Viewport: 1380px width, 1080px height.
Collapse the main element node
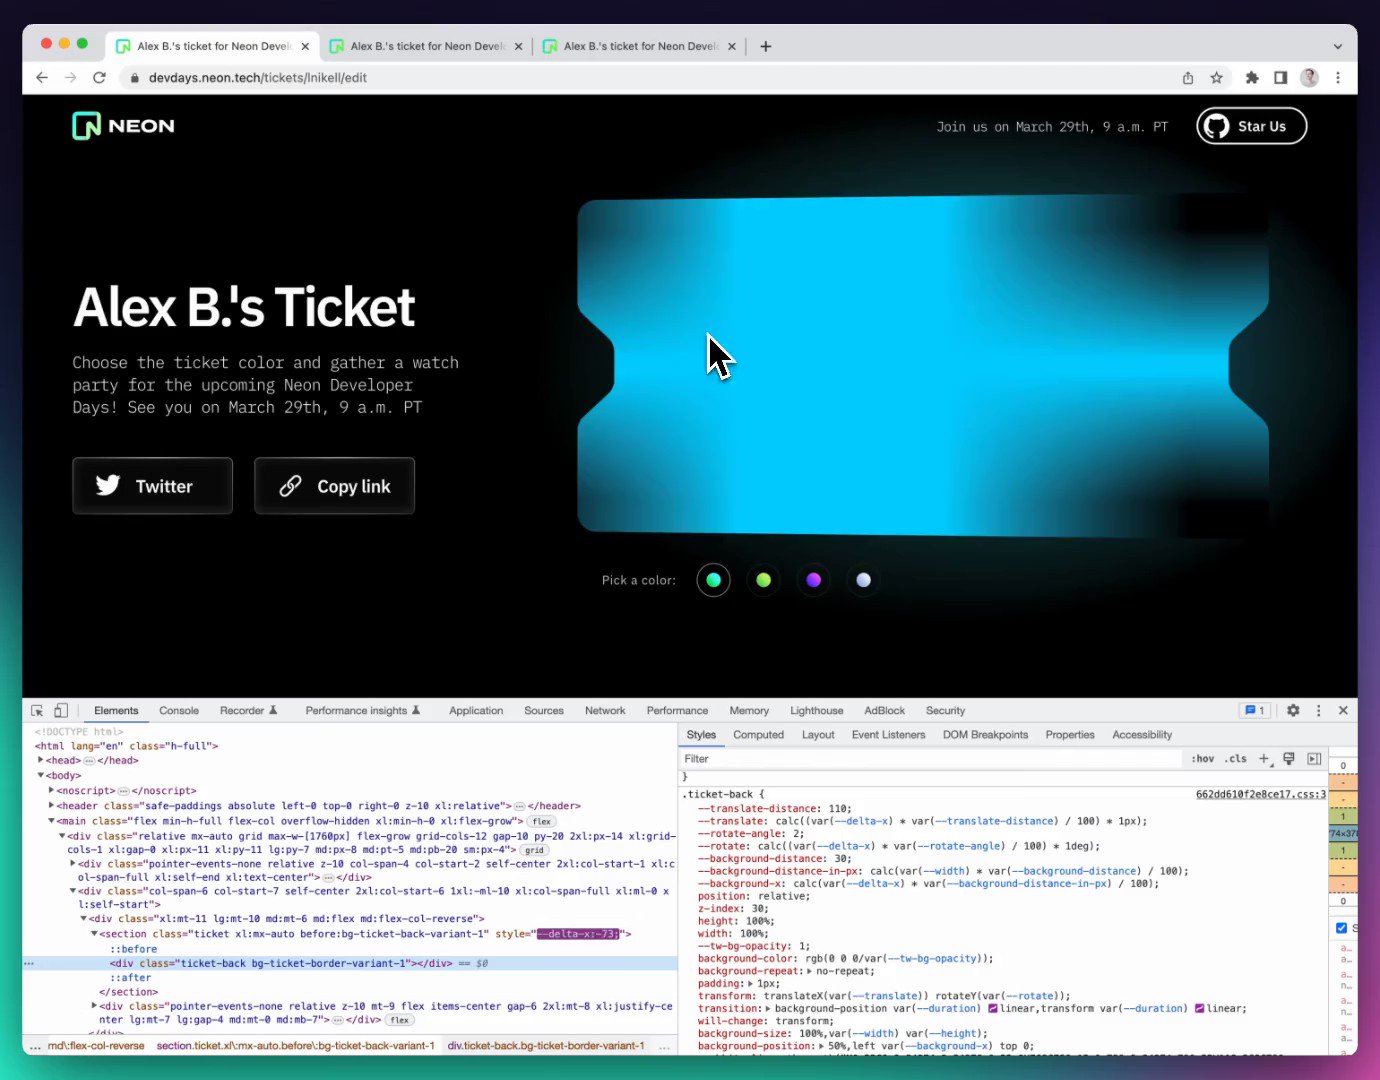click(51, 820)
